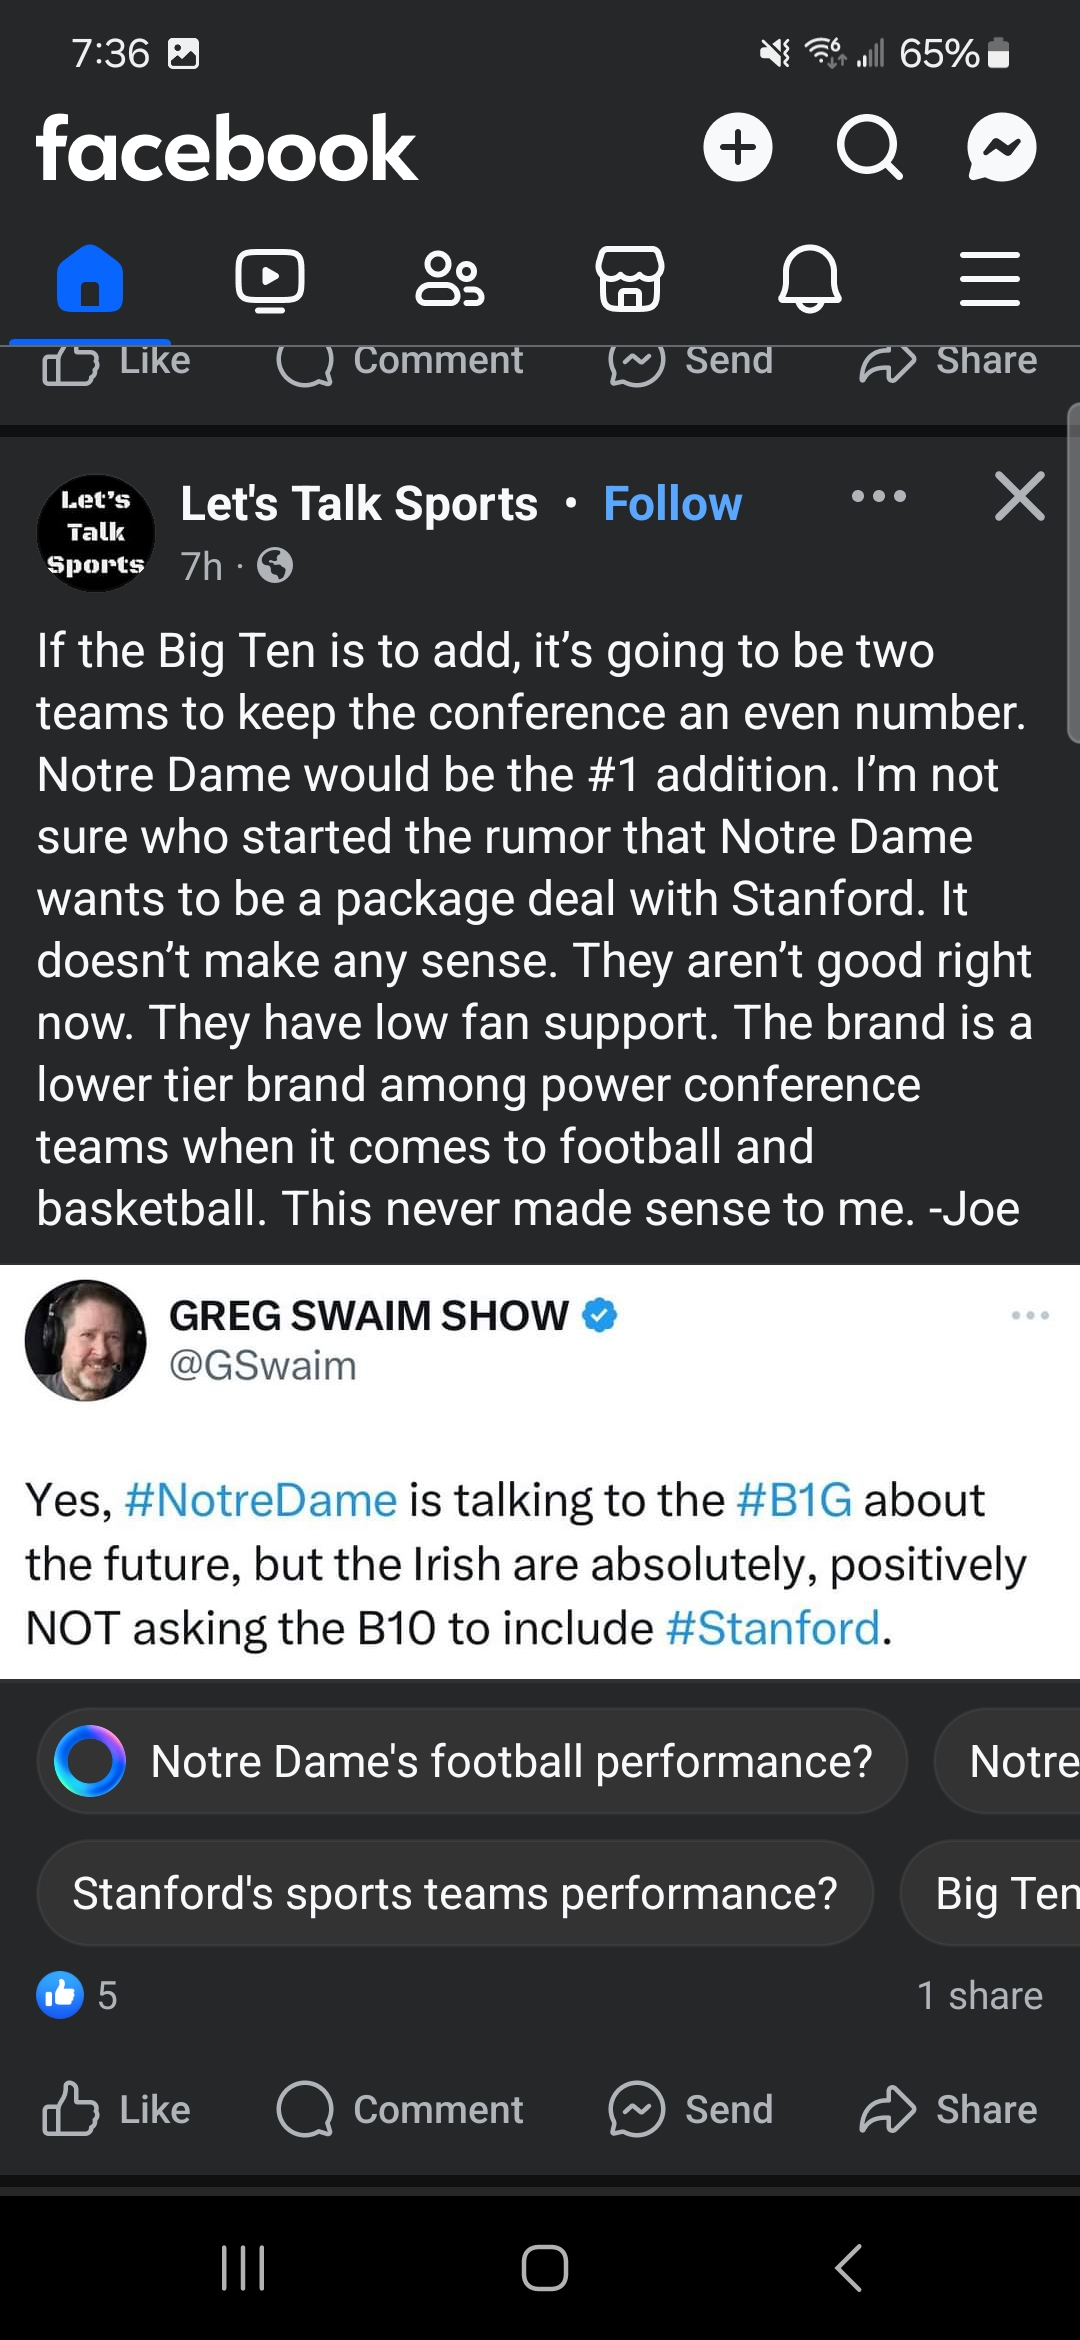The width and height of the screenshot is (1080, 2340).
Task: Open the Friends tab icon
Action: tap(450, 279)
